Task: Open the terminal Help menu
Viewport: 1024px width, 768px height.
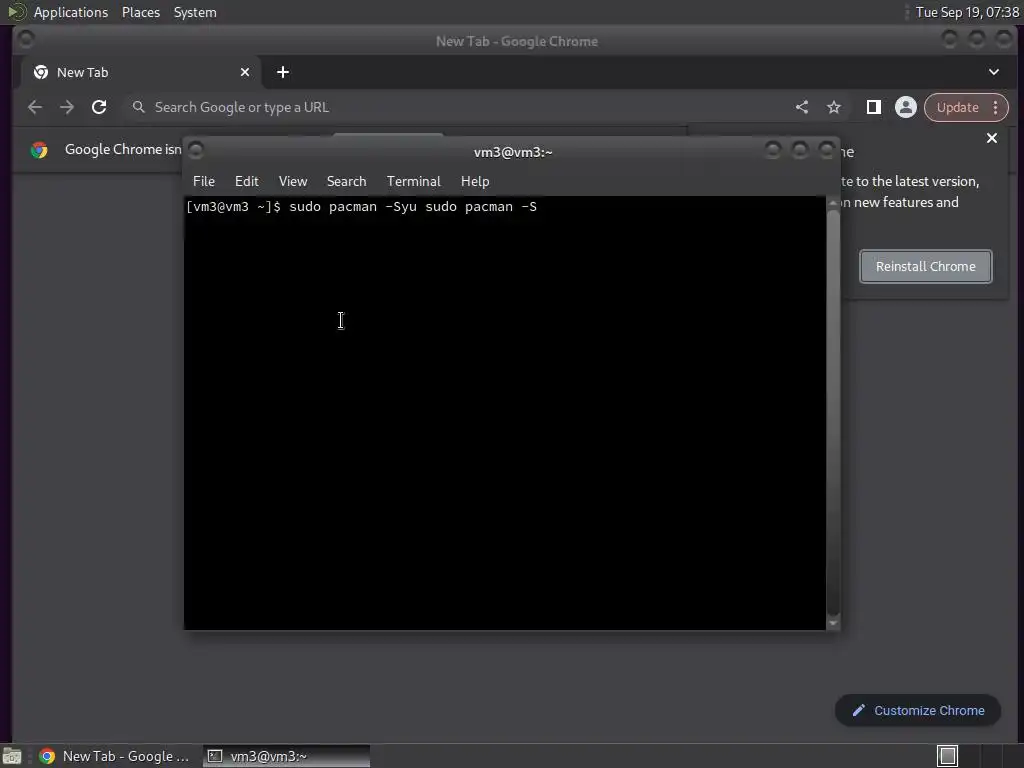Action: click(475, 181)
